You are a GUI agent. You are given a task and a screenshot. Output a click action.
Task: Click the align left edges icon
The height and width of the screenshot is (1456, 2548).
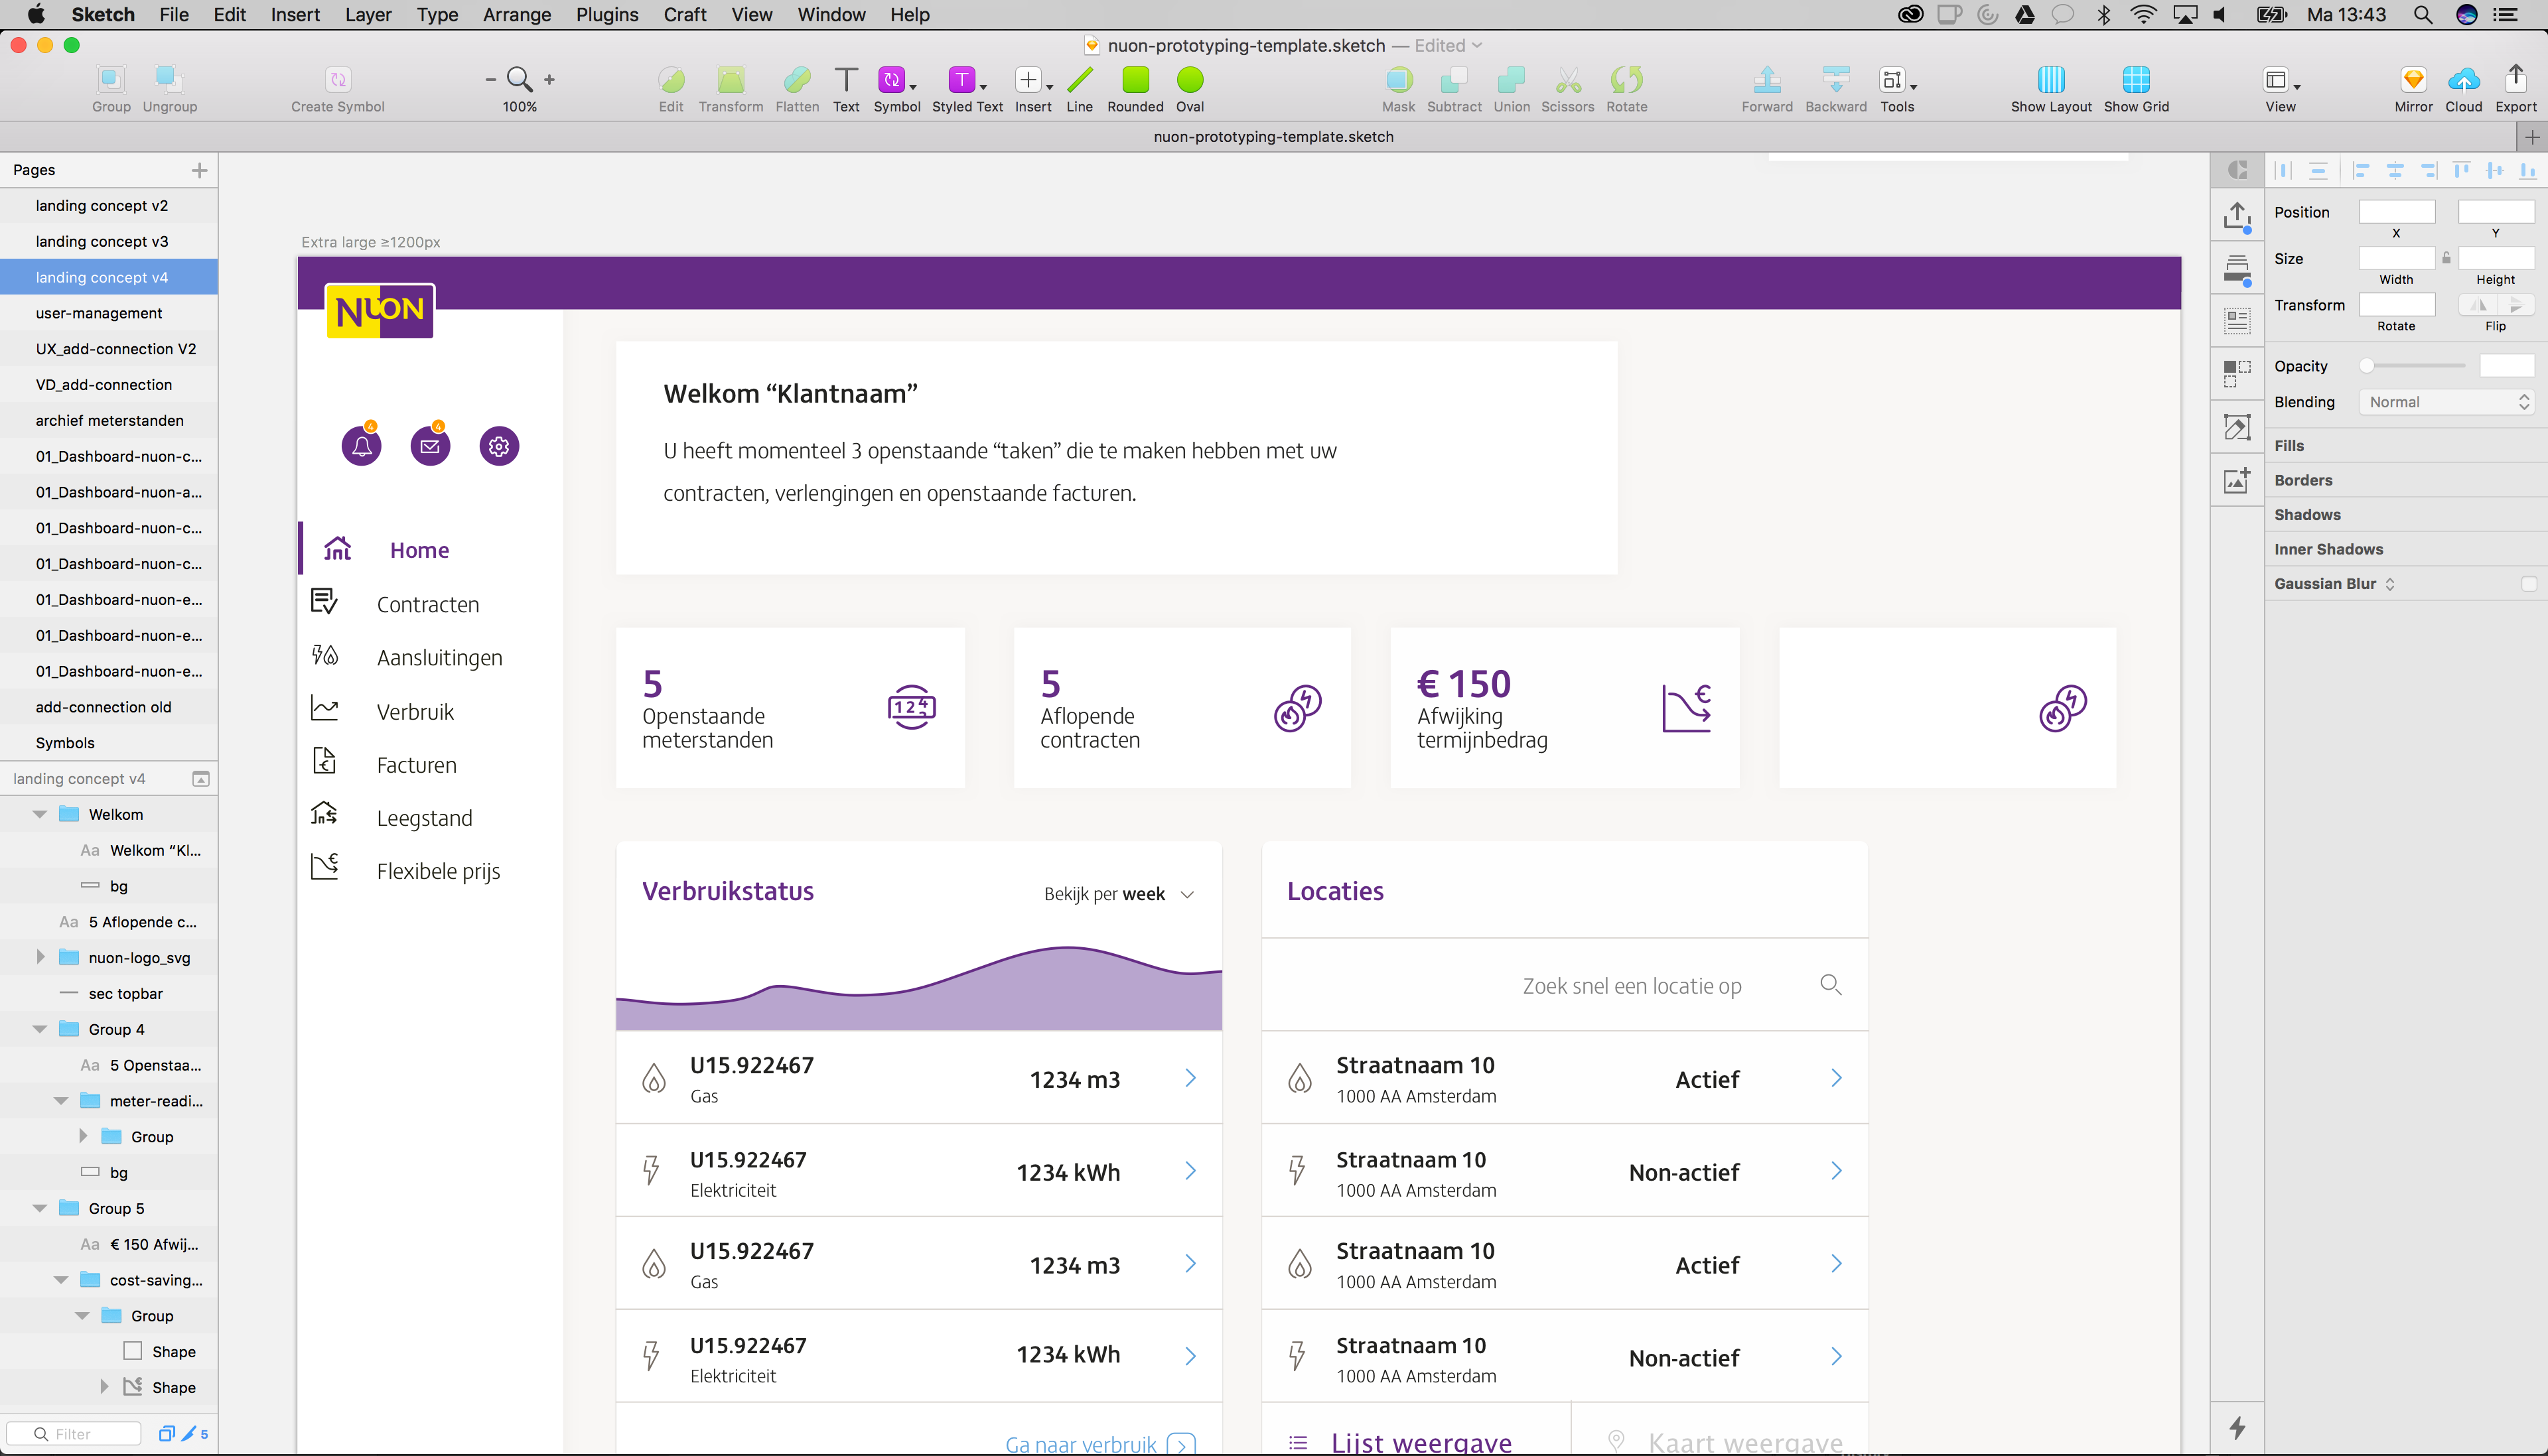click(x=2360, y=170)
